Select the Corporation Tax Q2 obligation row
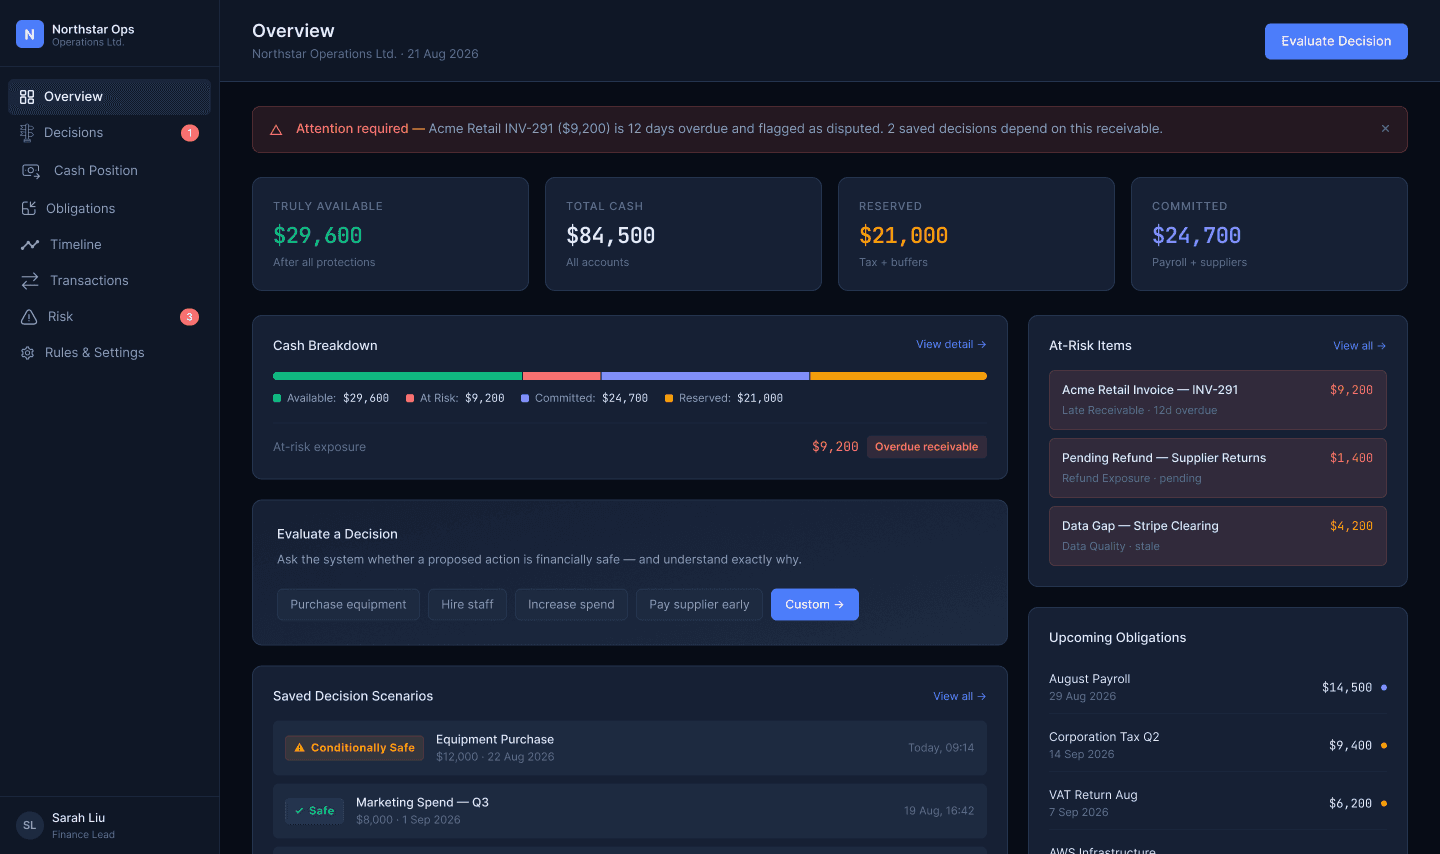Viewport: 1440px width, 854px height. [1218, 745]
